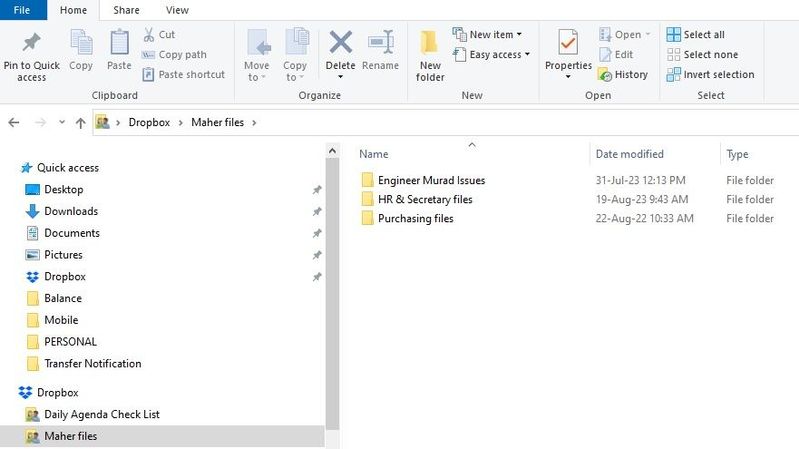This screenshot has width=799, height=449.
Task: Click Select all in the ribbon
Action: pyautogui.click(x=695, y=34)
